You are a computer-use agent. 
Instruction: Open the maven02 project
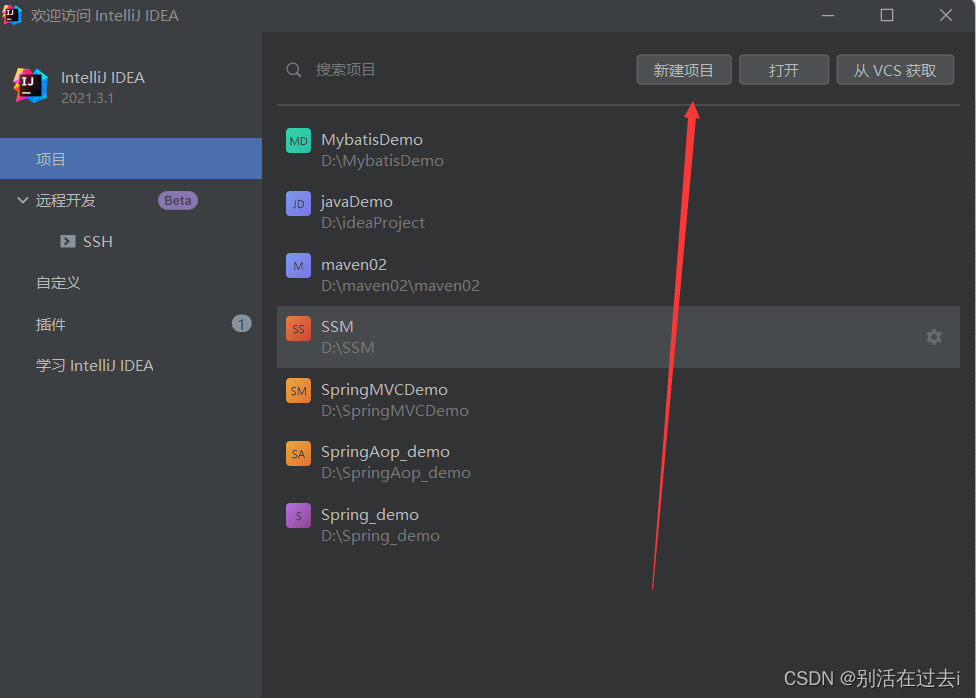coord(354,265)
